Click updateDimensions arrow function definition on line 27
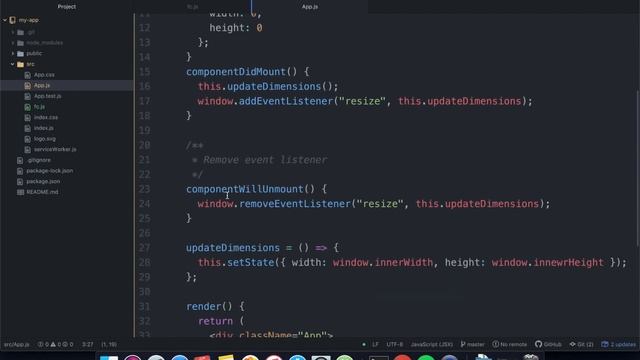This screenshot has height=360, width=640. coord(233,248)
